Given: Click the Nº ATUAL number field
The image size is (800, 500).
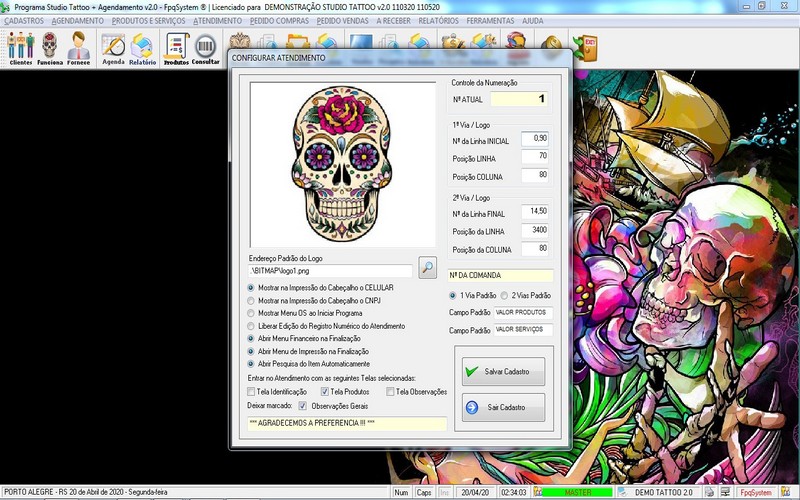Looking at the screenshot, I should click(519, 99).
